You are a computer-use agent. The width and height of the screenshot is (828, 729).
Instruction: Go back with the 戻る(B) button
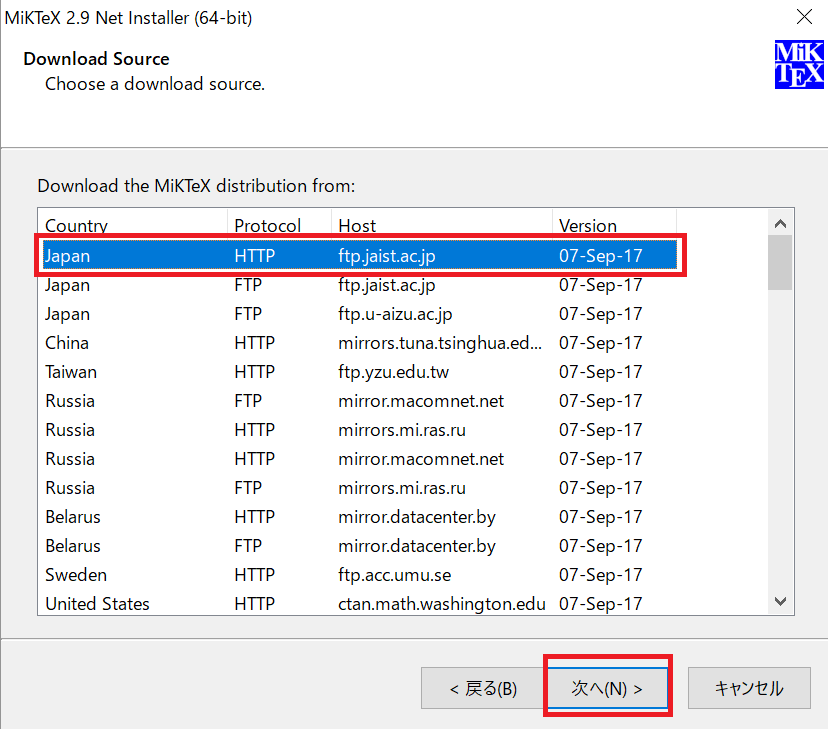(483, 688)
